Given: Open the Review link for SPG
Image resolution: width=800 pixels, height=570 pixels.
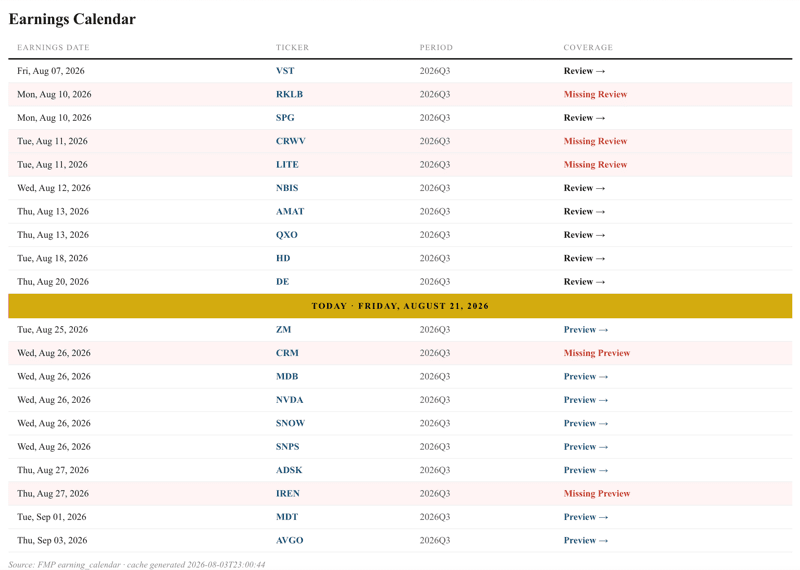Looking at the screenshot, I should tap(584, 118).
